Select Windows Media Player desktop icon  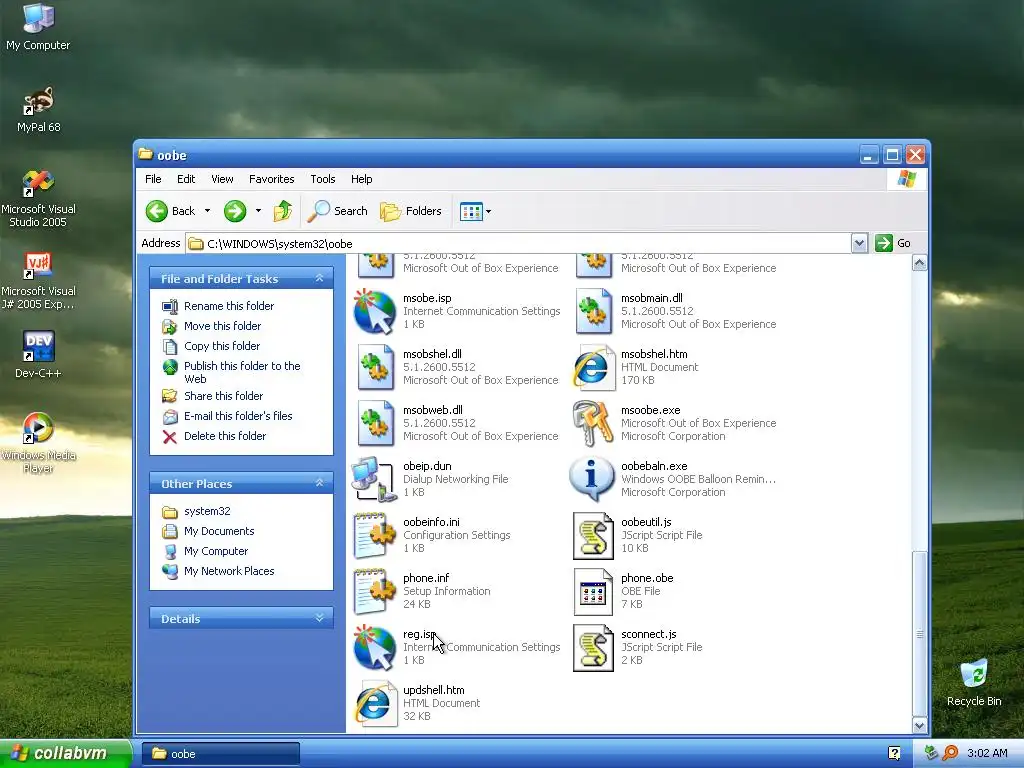point(39,442)
